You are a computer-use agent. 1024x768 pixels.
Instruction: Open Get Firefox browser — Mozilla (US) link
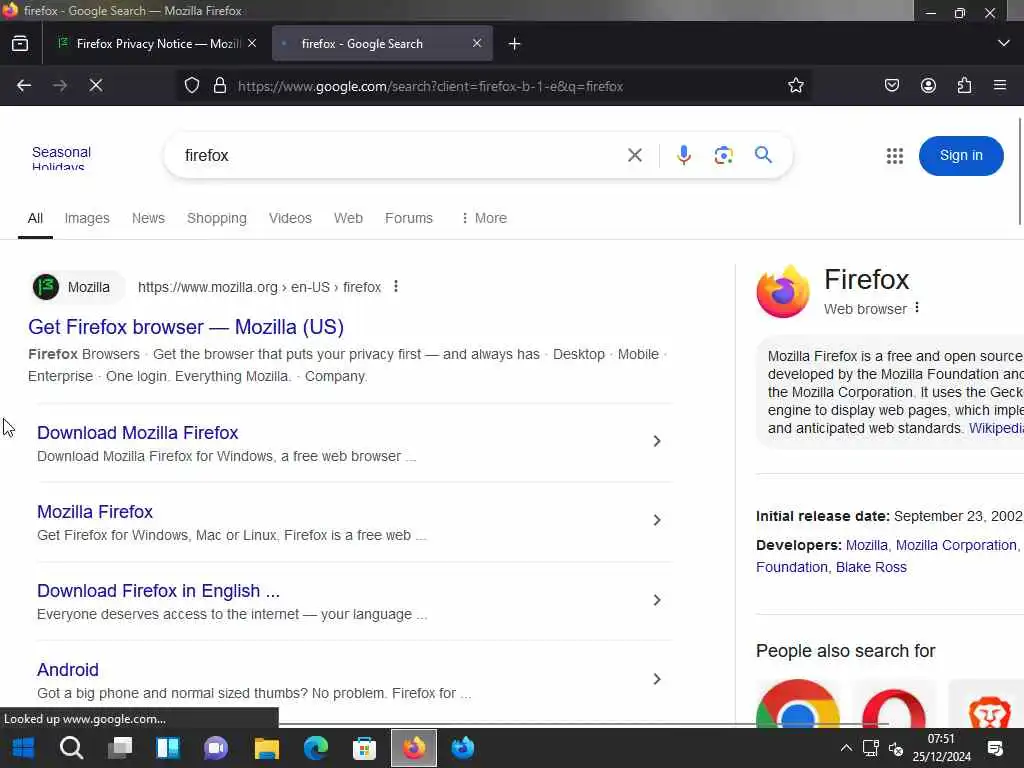click(x=186, y=327)
